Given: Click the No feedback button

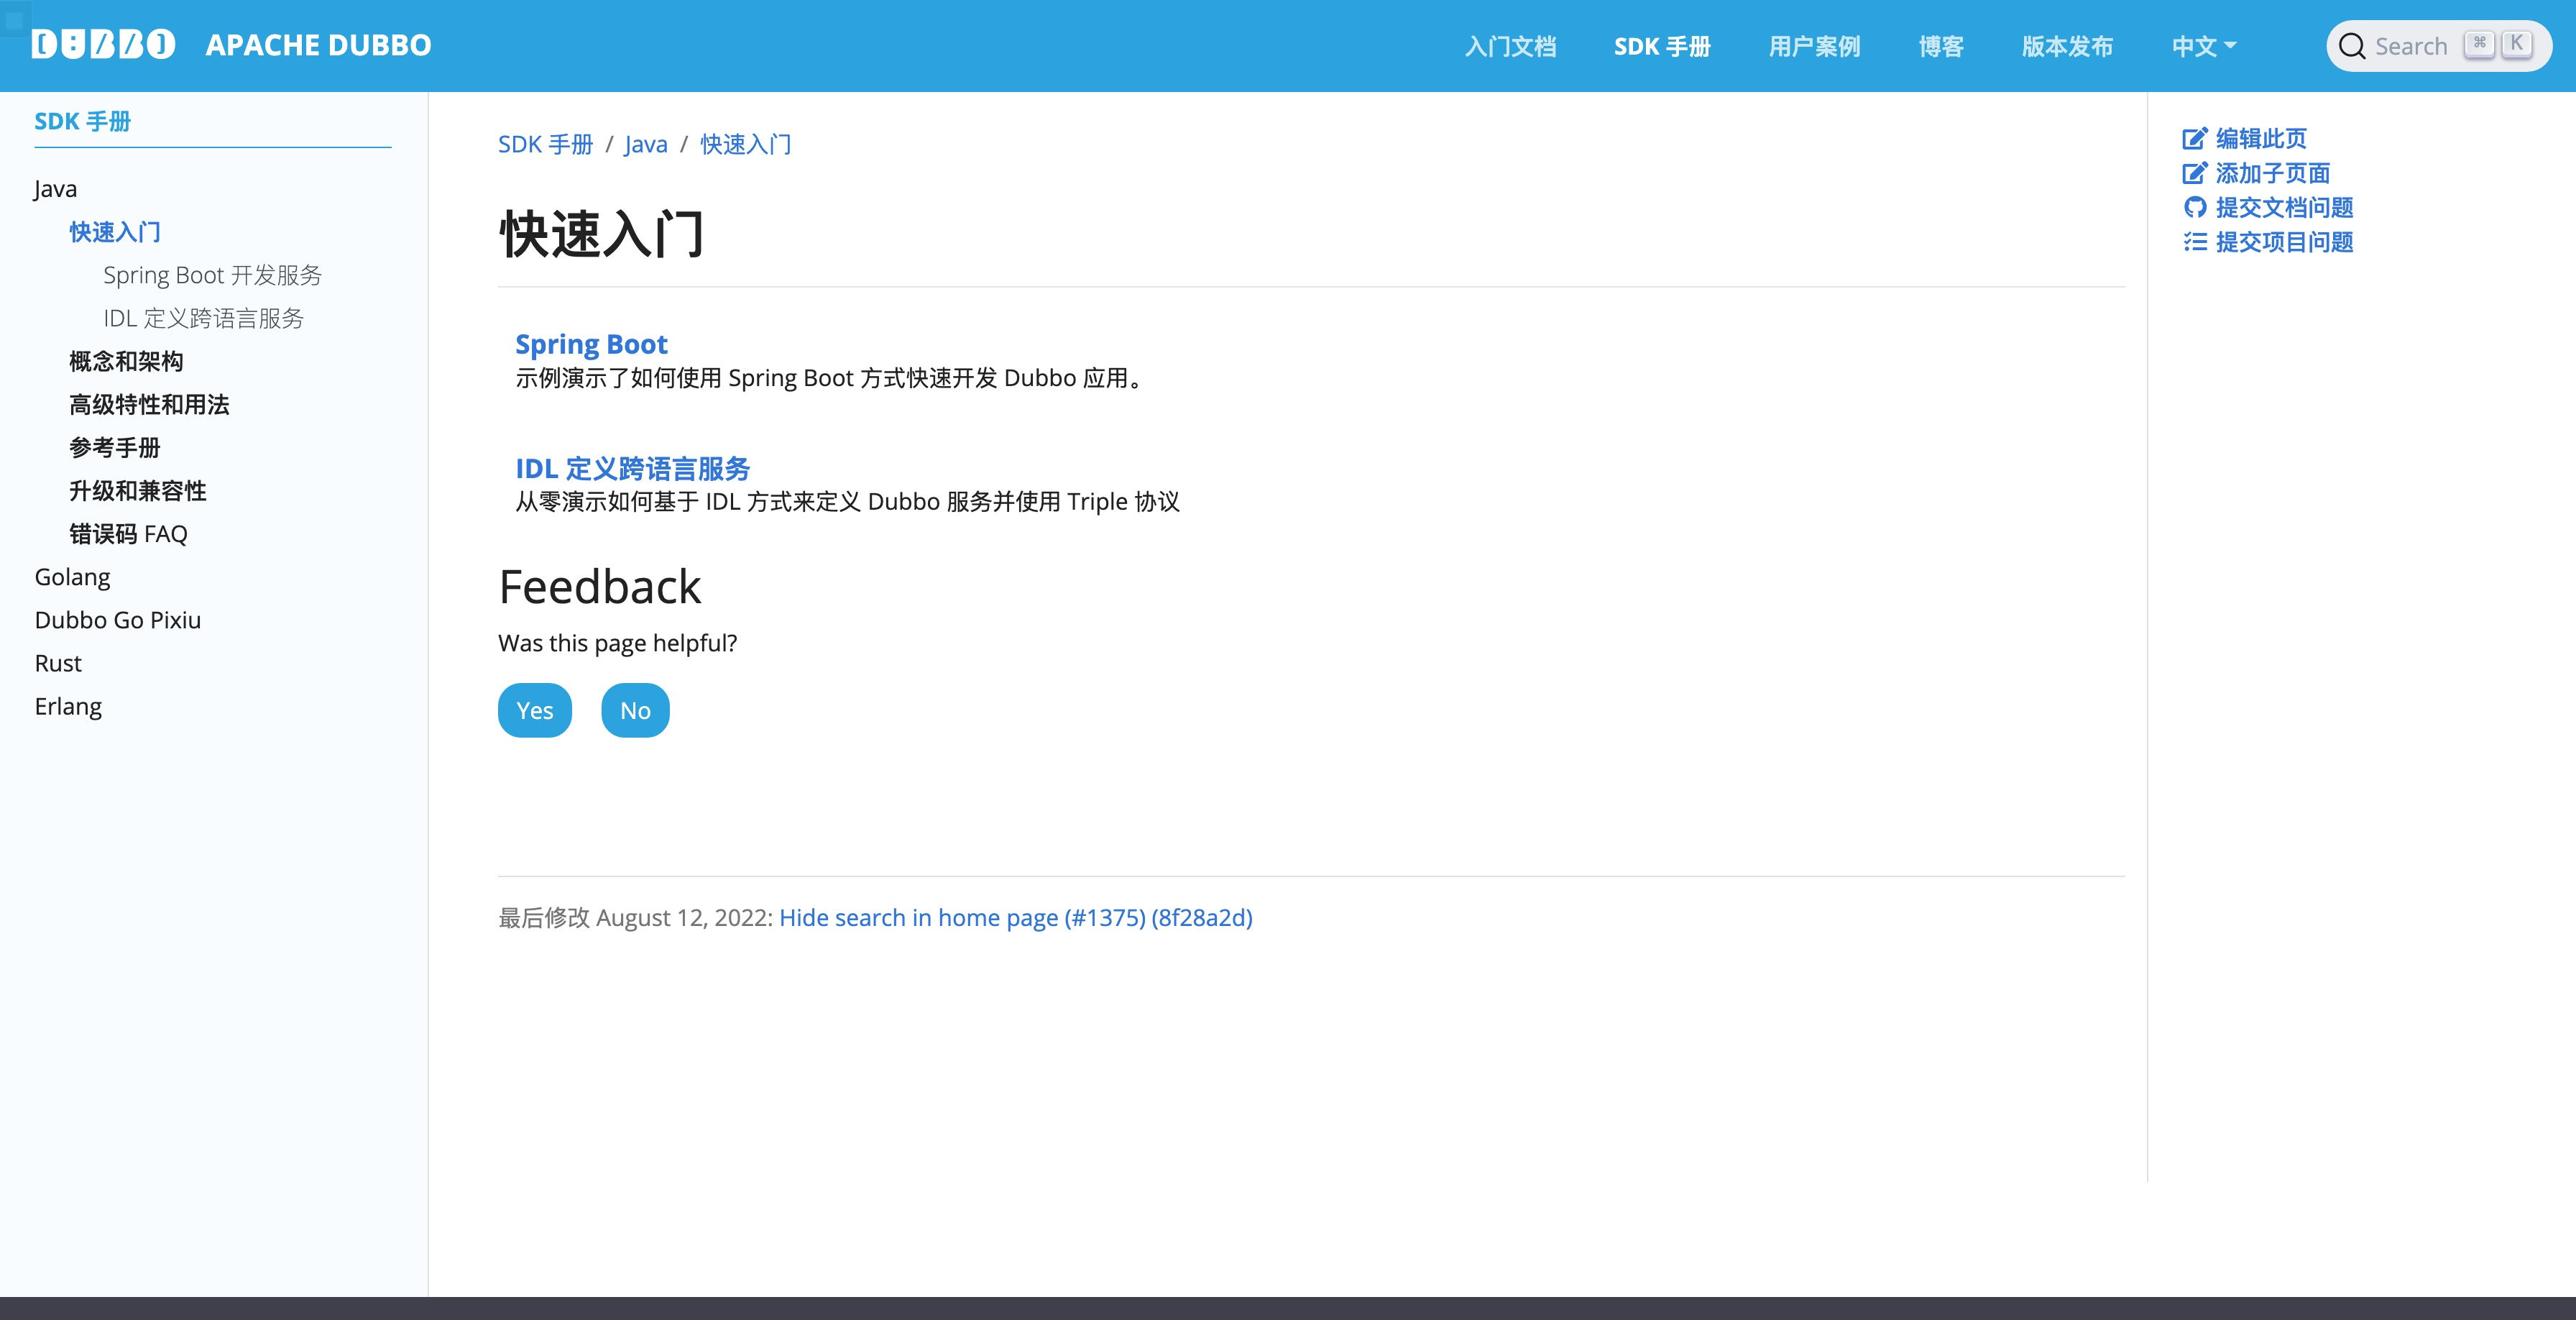Looking at the screenshot, I should click(x=635, y=711).
